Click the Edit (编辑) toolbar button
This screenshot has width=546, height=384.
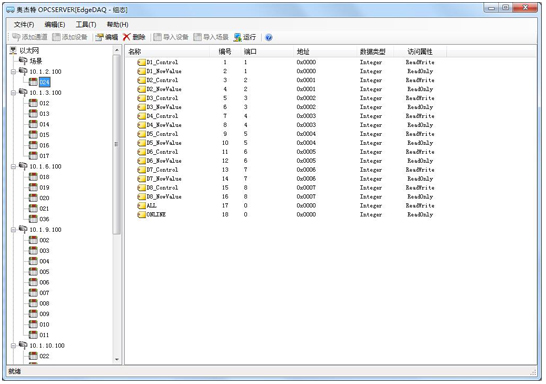(107, 37)
